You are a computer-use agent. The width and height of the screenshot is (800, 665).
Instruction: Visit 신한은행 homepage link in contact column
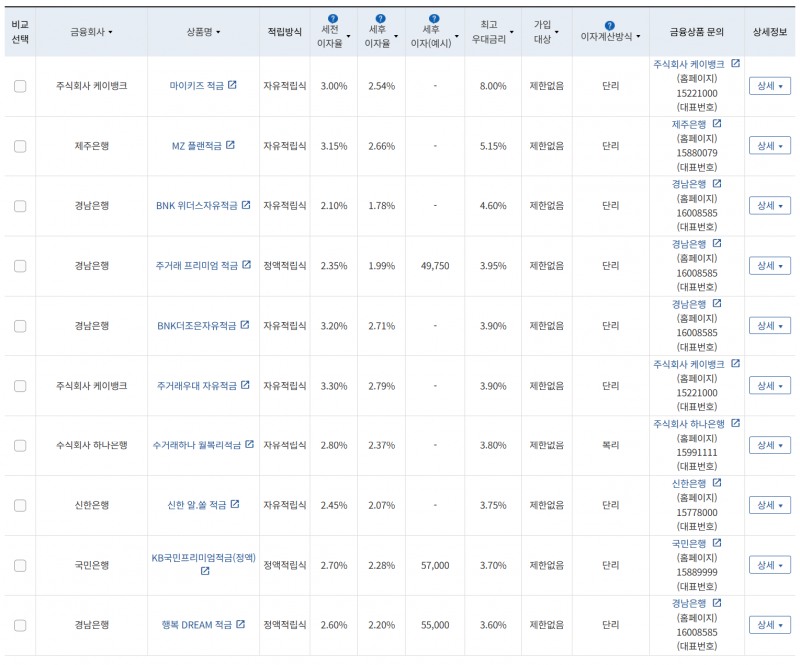point(689,483)
